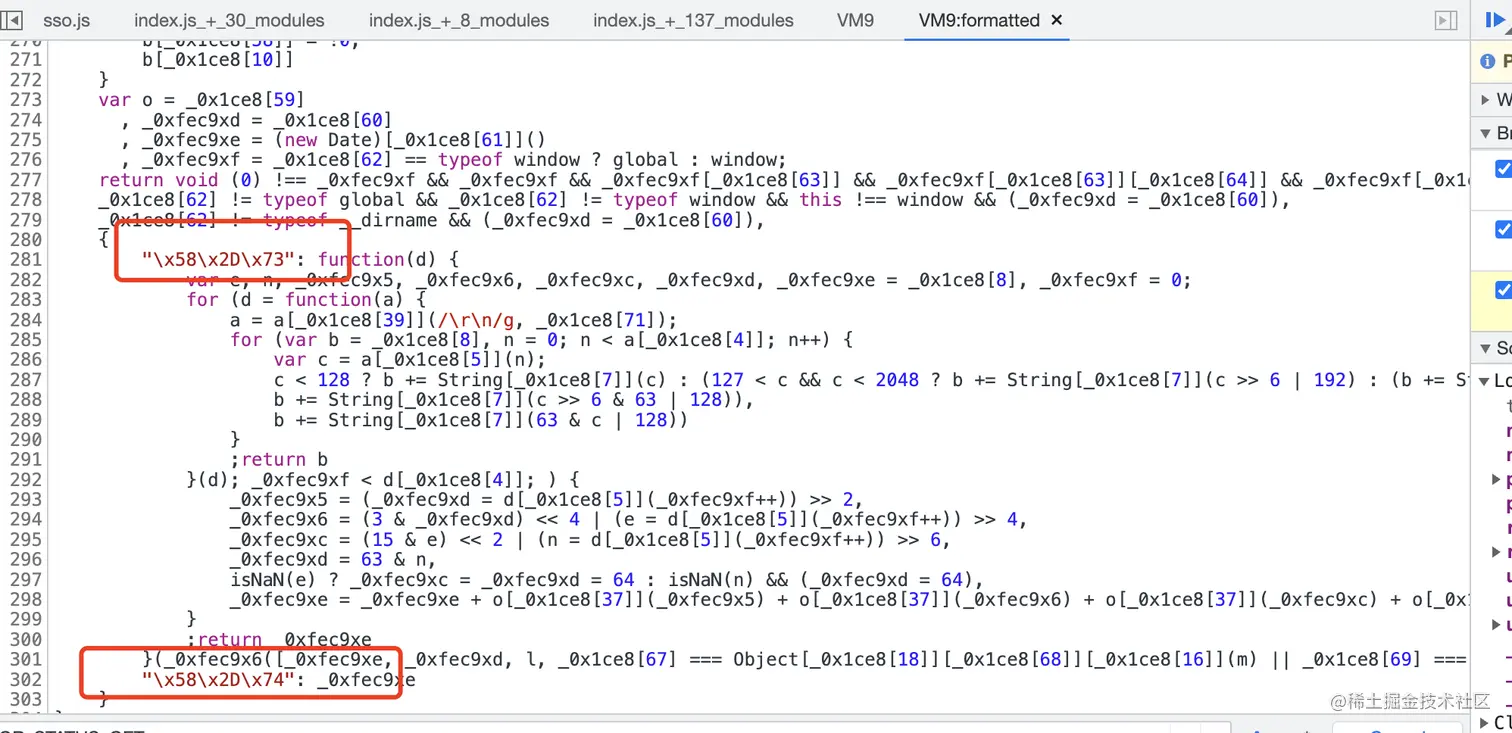Collapse the Scope section arrow
Viewport: 1512px width, 733px height.
tap(1485, 348)
